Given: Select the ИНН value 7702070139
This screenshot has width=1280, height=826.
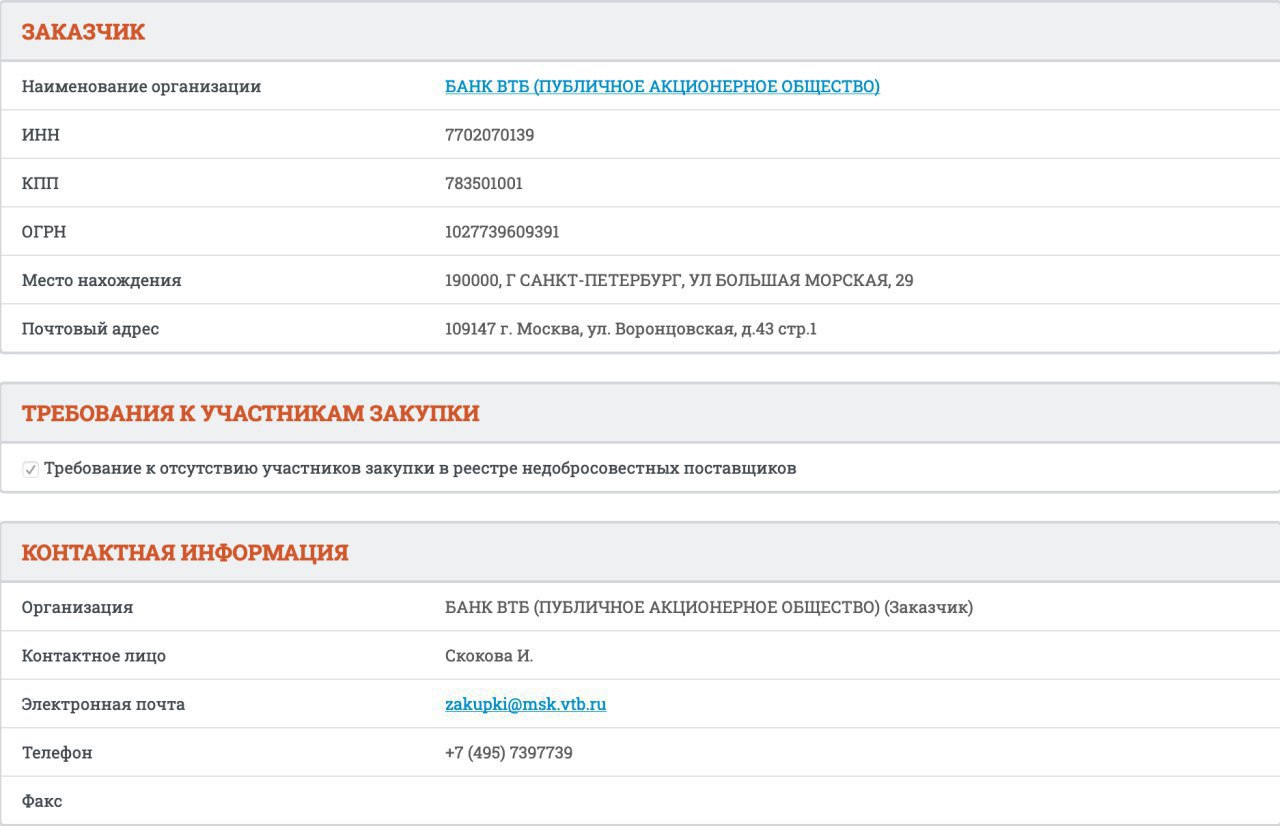Looking at the screenshot, I should (x=489, y=135).
